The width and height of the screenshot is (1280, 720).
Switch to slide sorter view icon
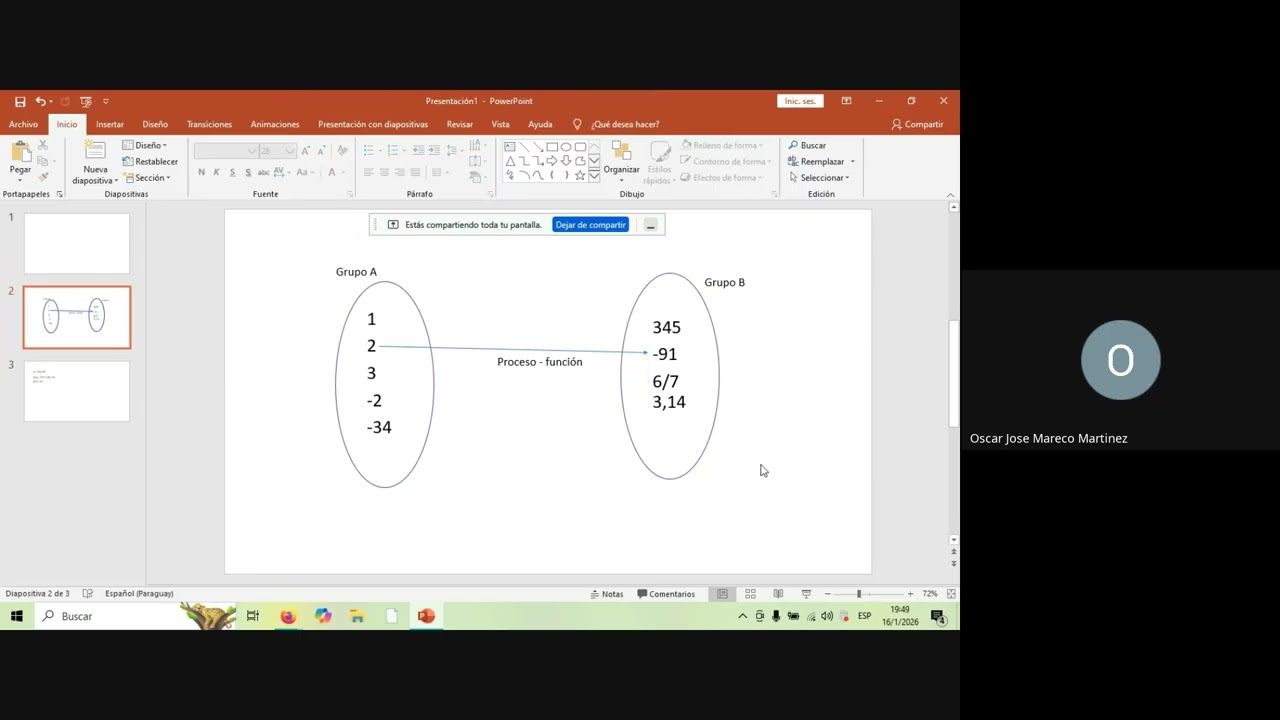click(x=750, y=594)
